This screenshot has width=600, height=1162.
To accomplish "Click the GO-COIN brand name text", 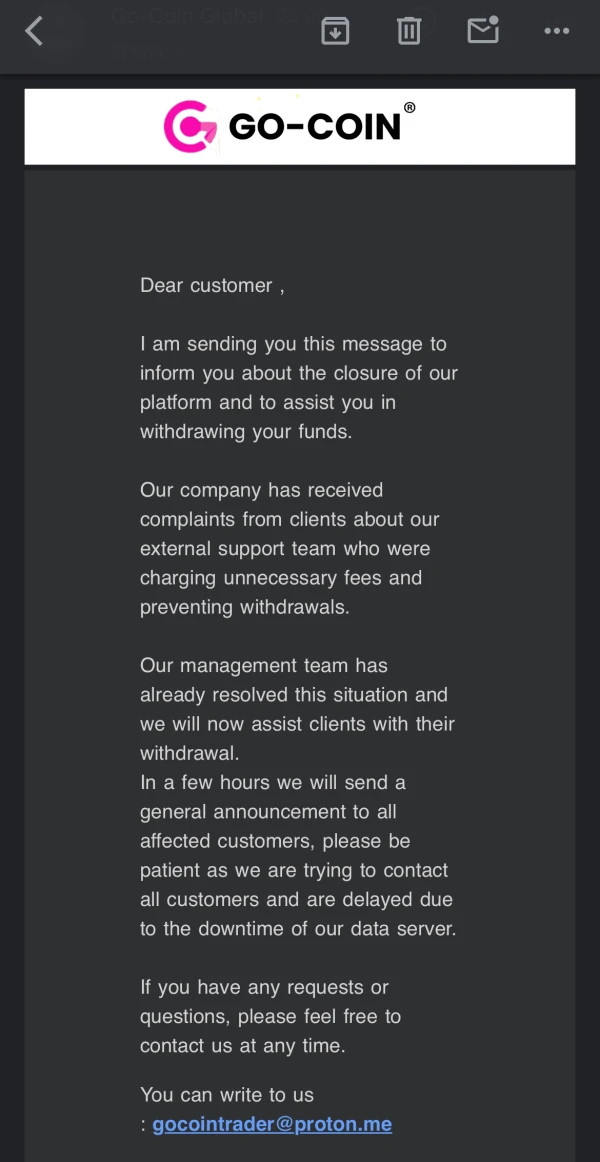I will [x=314, y=127].
